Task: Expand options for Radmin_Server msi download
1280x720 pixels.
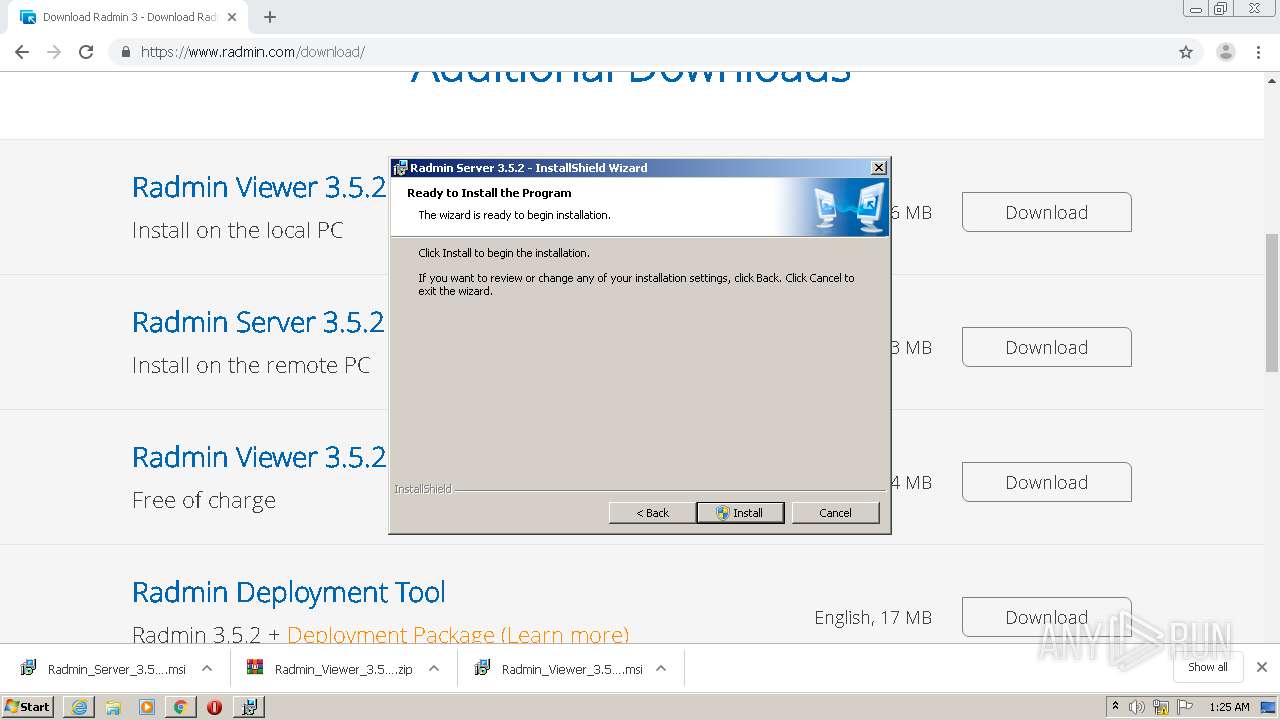Action: [207, 668]
